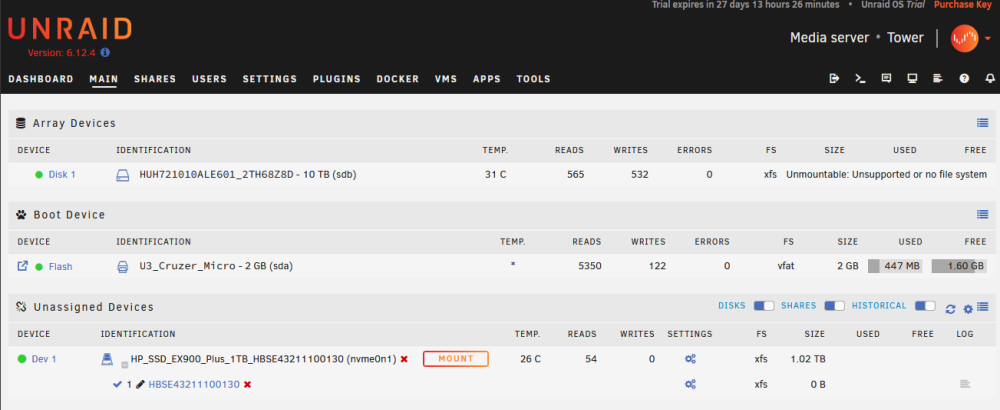This screenshot has height=410, width=1000.
Task: Click the Tower server name
Action: (x=905, y=38)
